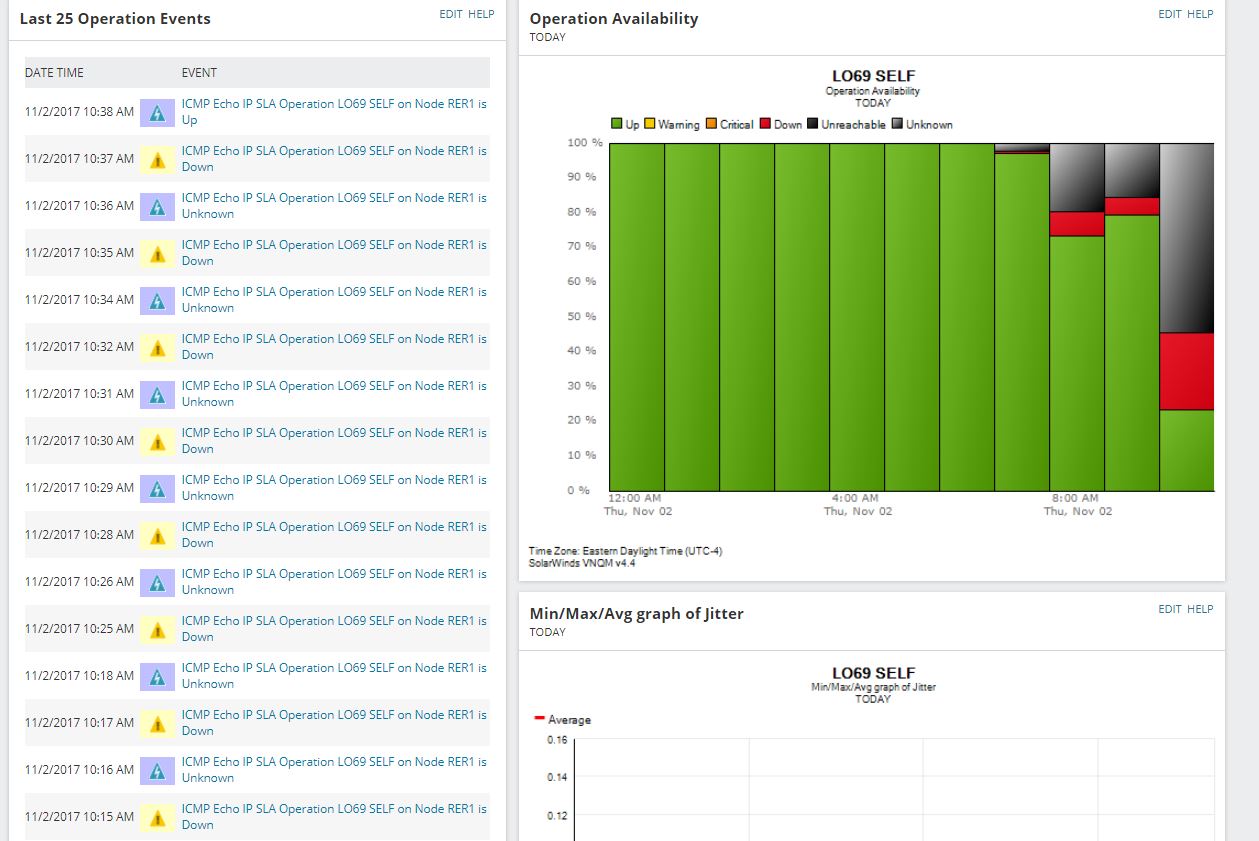The width and height of the screenshot is (1259, 841).
Task: Click the yellow warning icon at 10:35 AM
Action: 157,253
